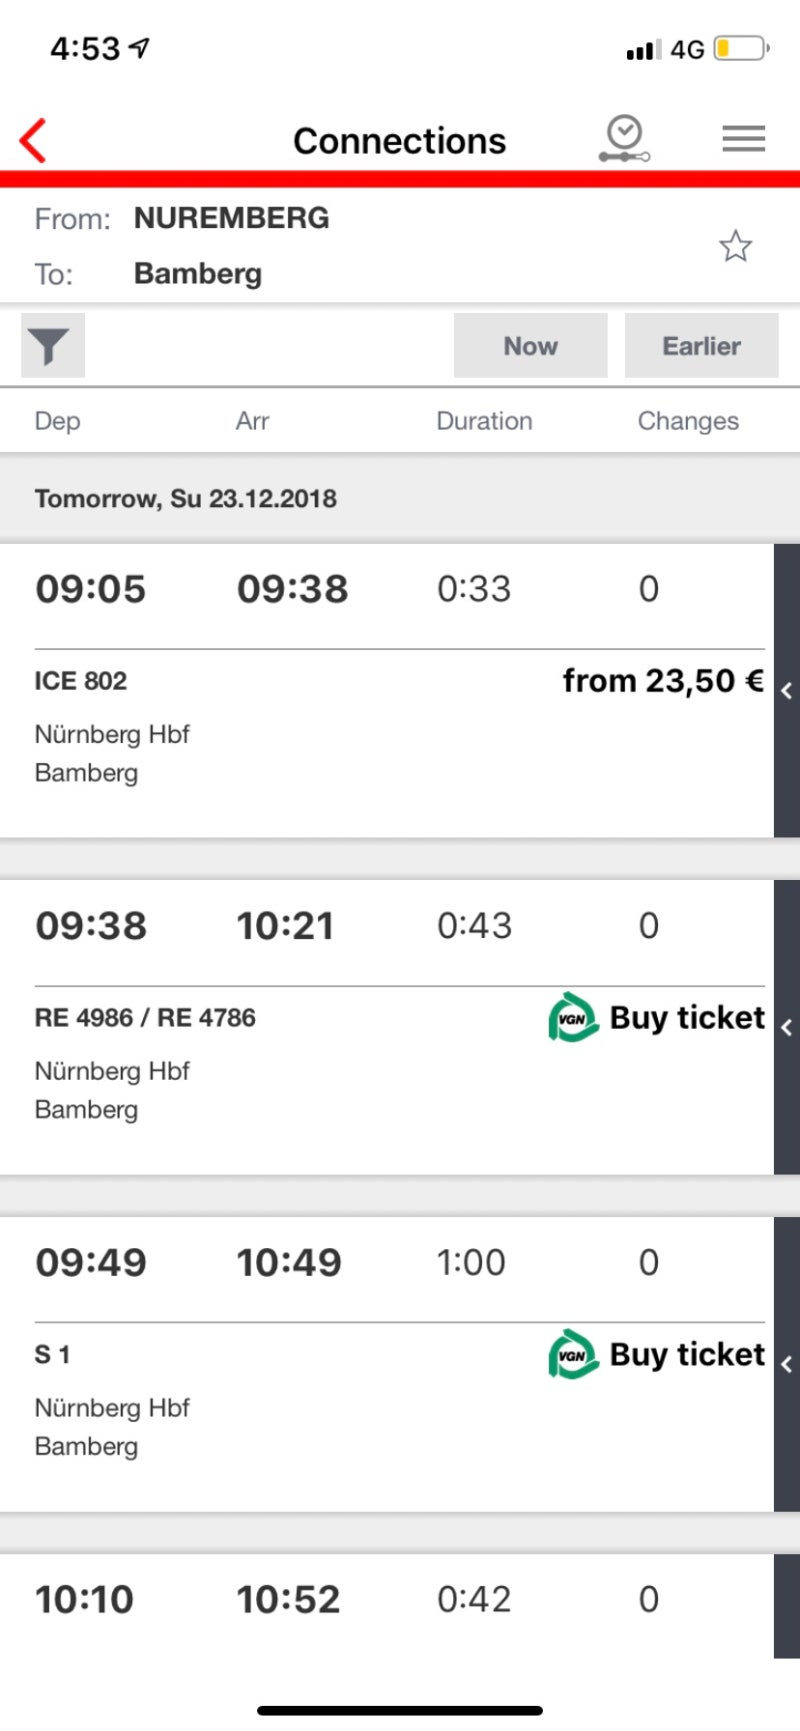Open the filter funnel options
The height and width of the screenshot is (1731, 800).
click(52, 346)
